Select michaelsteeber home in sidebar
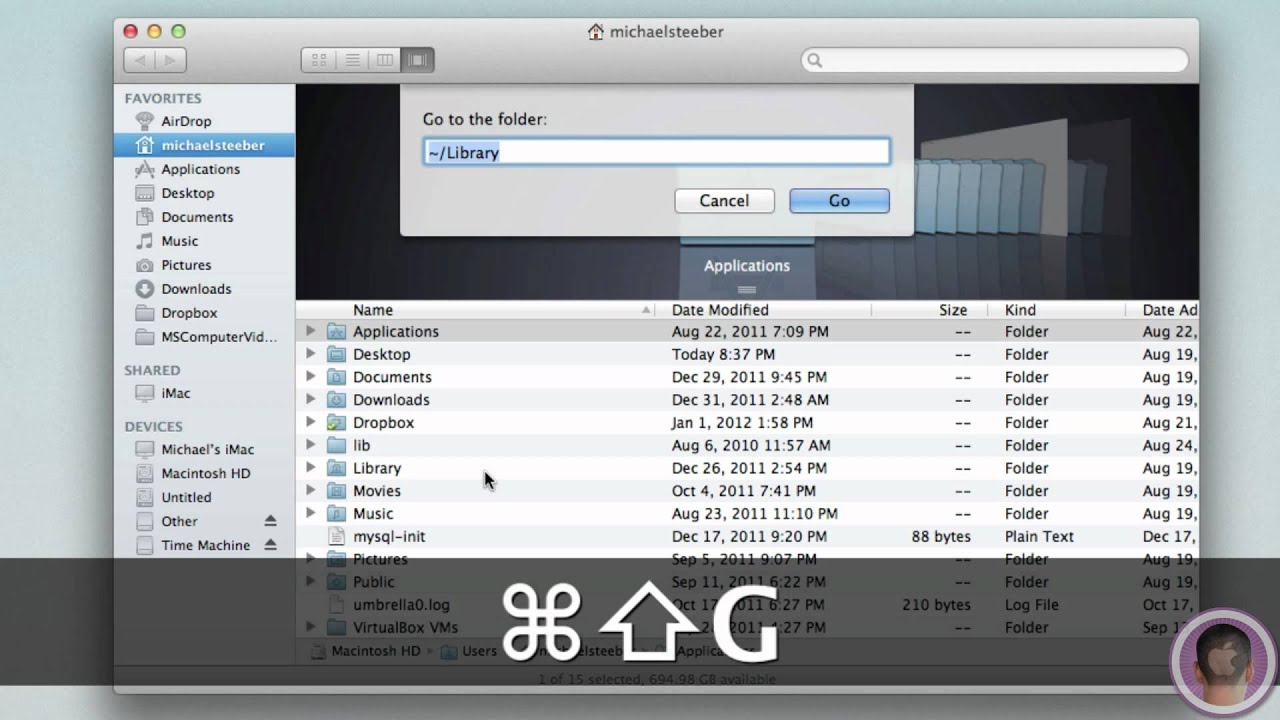The height and width of the screenshot is (720, 1280). click(x=204, y=145)
